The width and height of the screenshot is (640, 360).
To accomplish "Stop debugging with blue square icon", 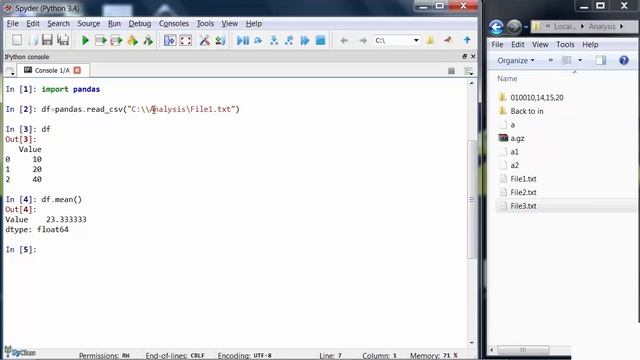I will (x=320, y=40).
